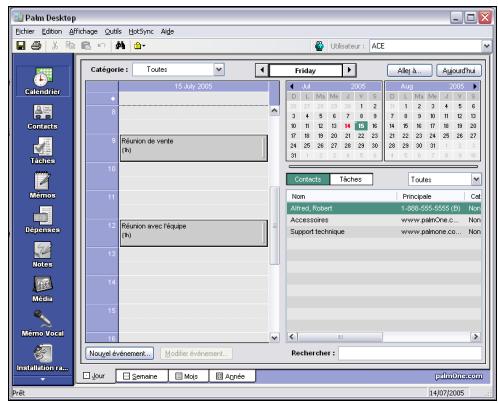Click the Aller à button
The height and width of the screenshot is (403, 498).
click(x=409, y=70)
